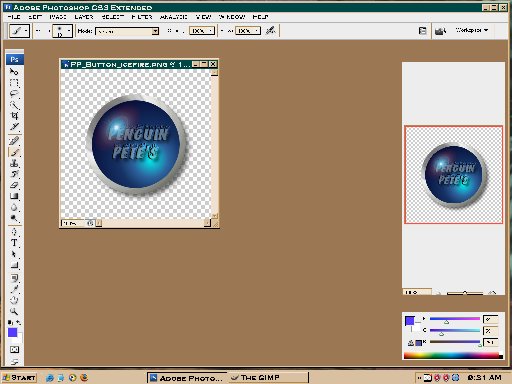Select the Crop tool

14,116
